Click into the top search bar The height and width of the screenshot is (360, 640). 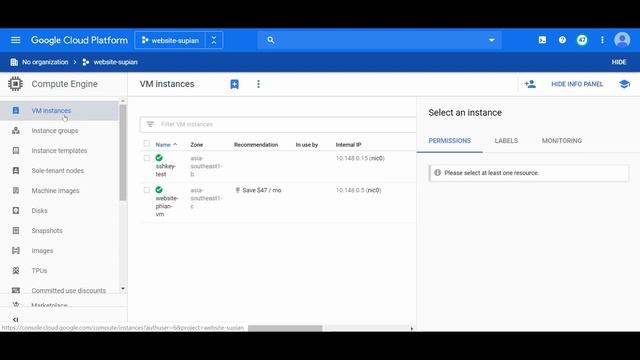[x=379, y=40]
